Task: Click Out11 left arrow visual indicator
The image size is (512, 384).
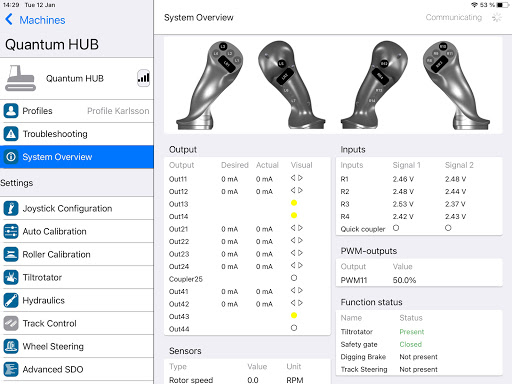Action: (x=293, y=178)
